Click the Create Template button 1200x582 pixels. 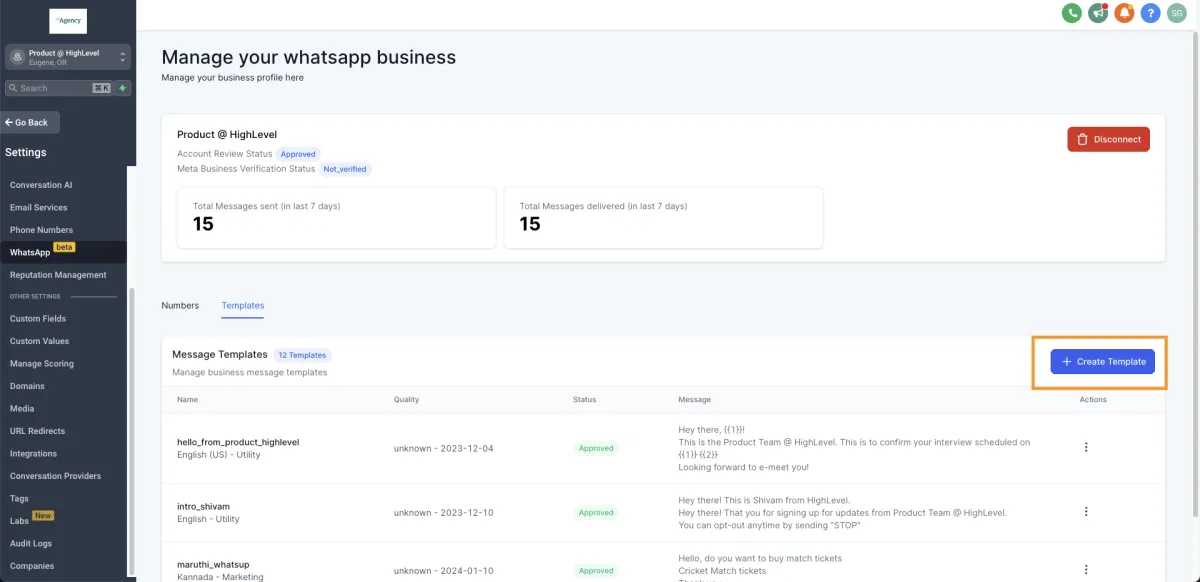(1103, 361)
